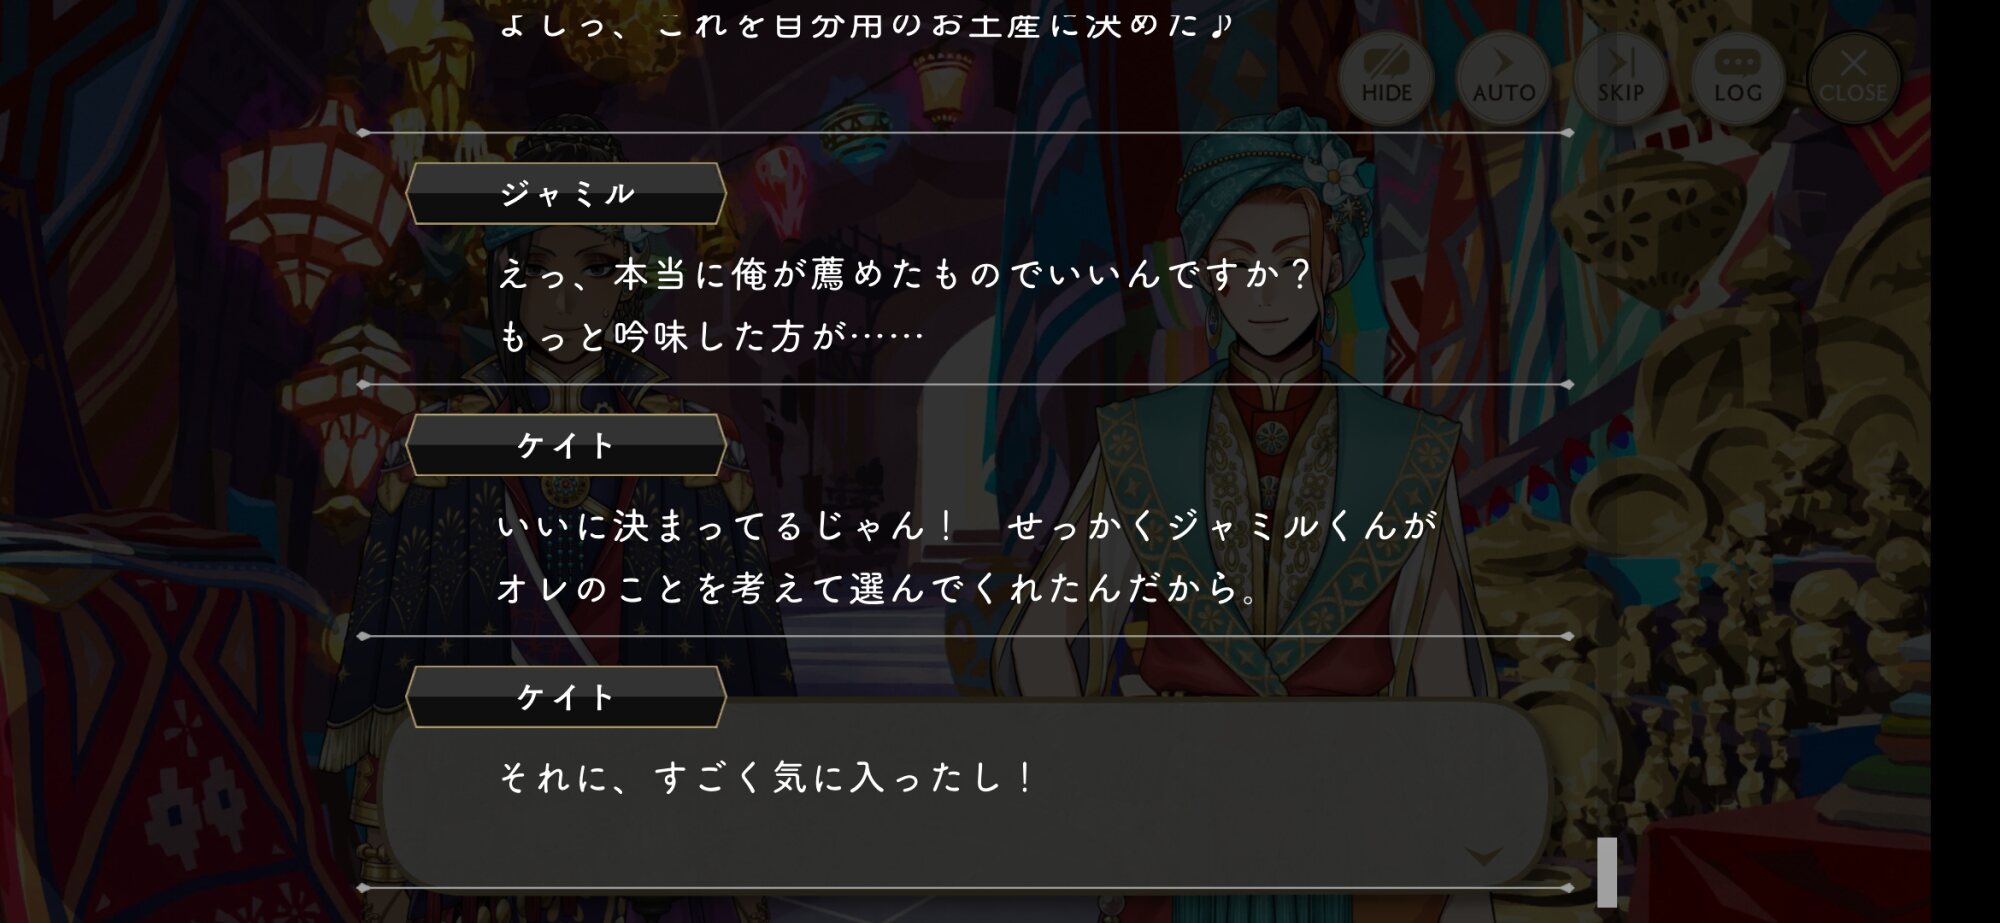Tap the dialogue advance down arrow

1483,855
